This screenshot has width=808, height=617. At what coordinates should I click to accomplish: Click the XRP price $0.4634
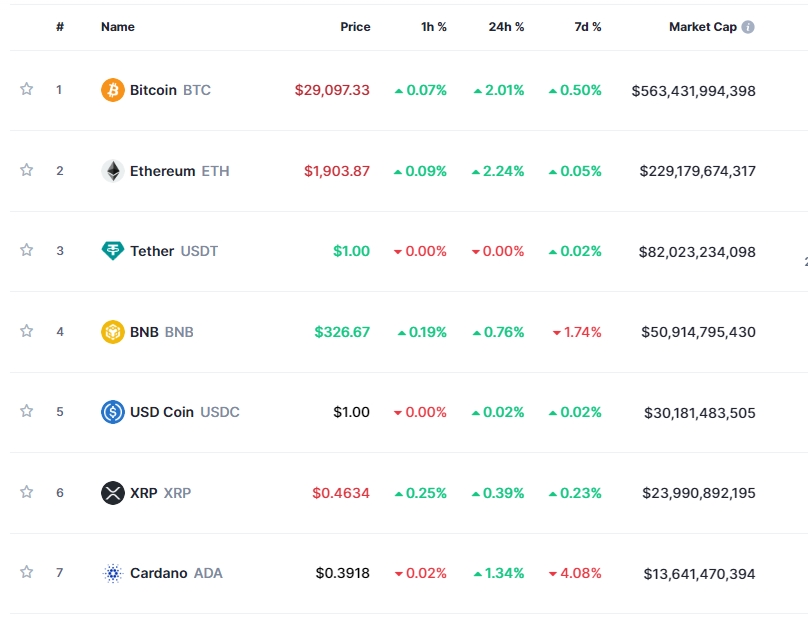341,493
